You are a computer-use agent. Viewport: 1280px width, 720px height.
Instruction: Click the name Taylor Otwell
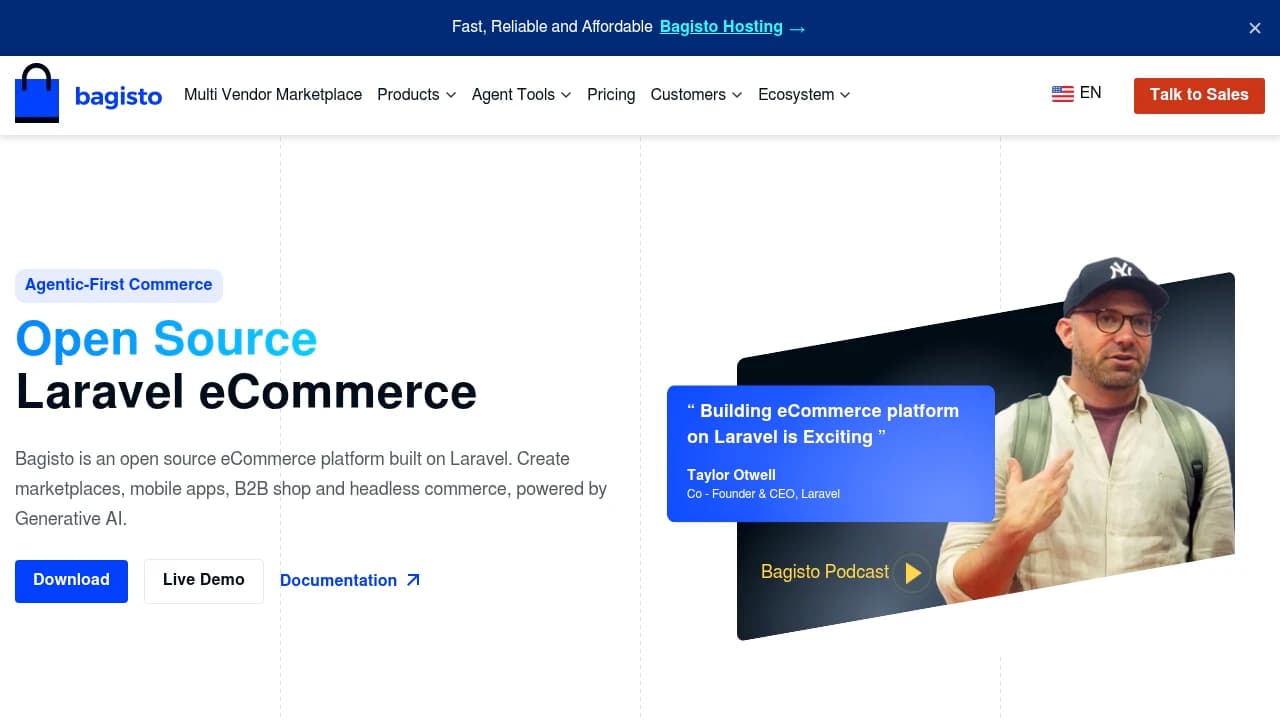[x=731, y=475]
